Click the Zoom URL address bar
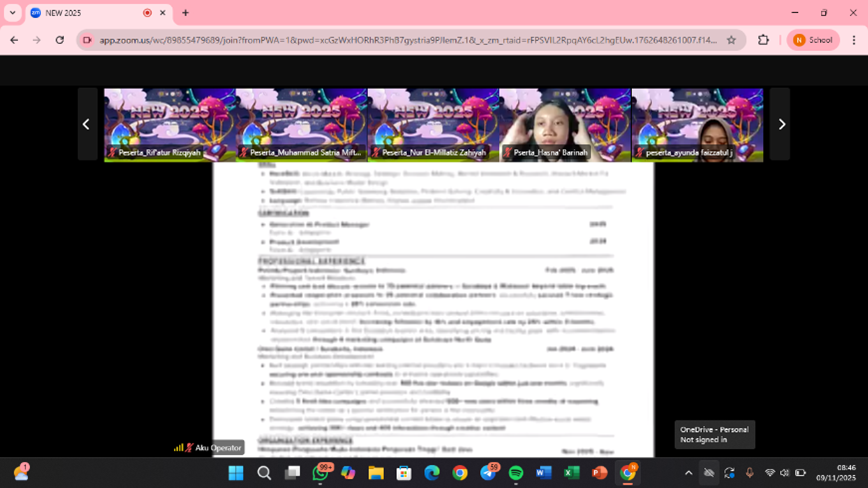This screenshot has width=868, height=488. click(x=400, y=40)
